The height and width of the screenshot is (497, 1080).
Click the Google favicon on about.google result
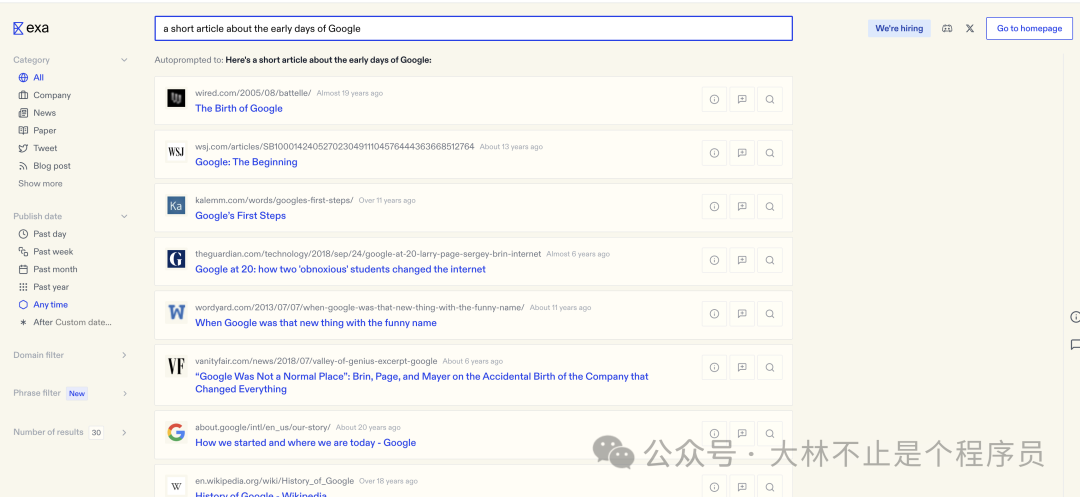pos(176,432)
